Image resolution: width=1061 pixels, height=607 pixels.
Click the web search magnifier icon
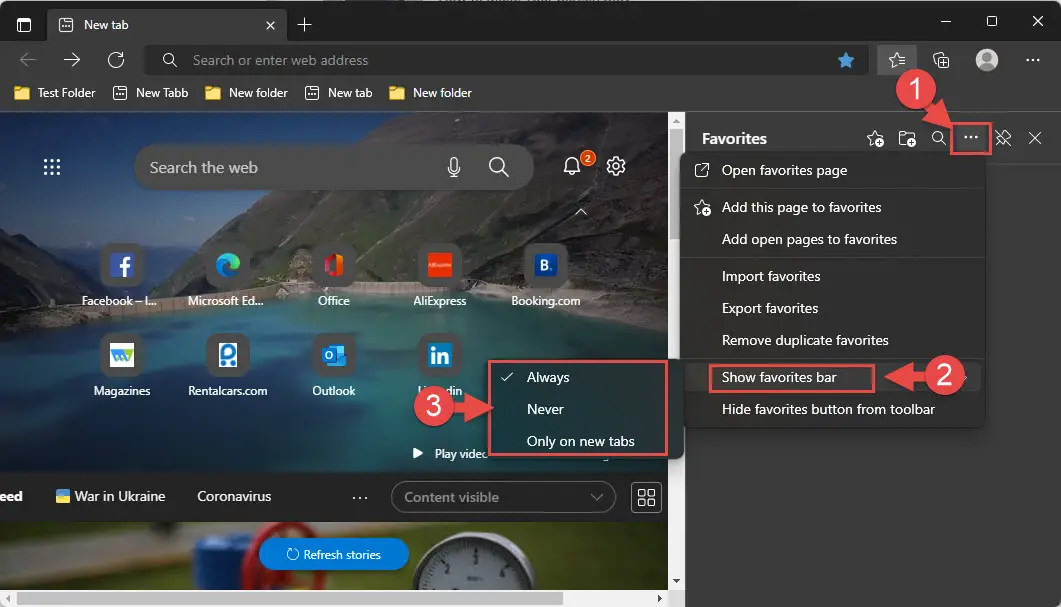pos(499,167)
